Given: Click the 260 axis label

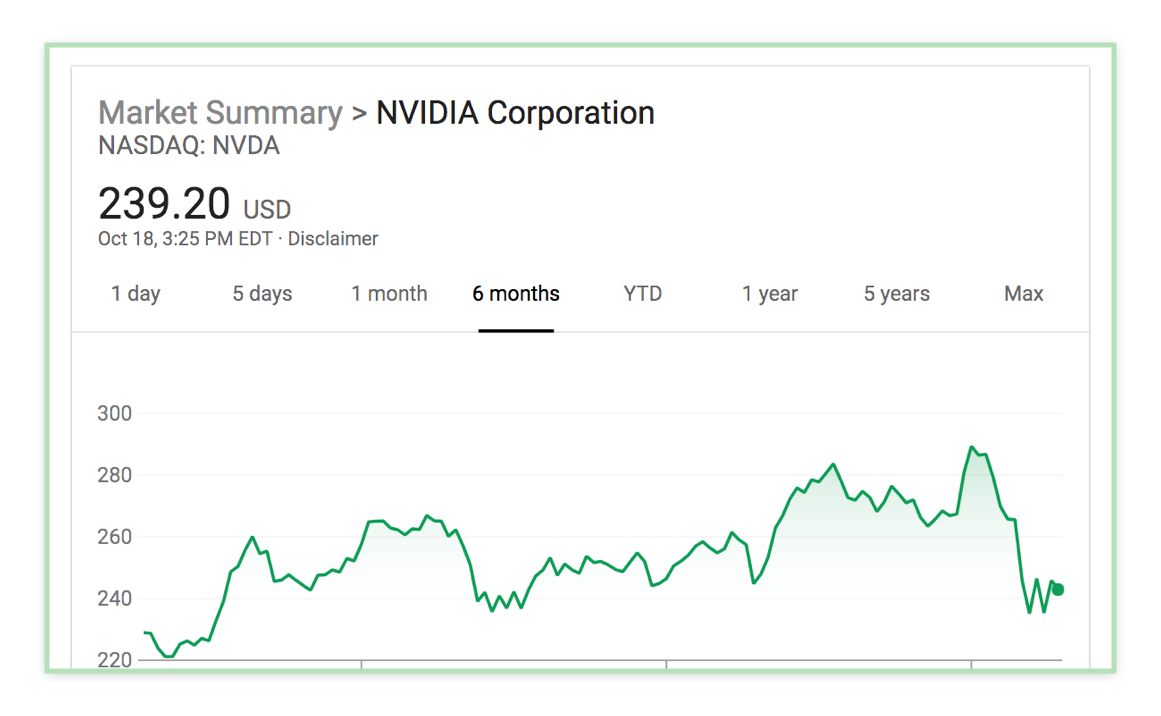Looking at the screenshot, I should 115,537.
